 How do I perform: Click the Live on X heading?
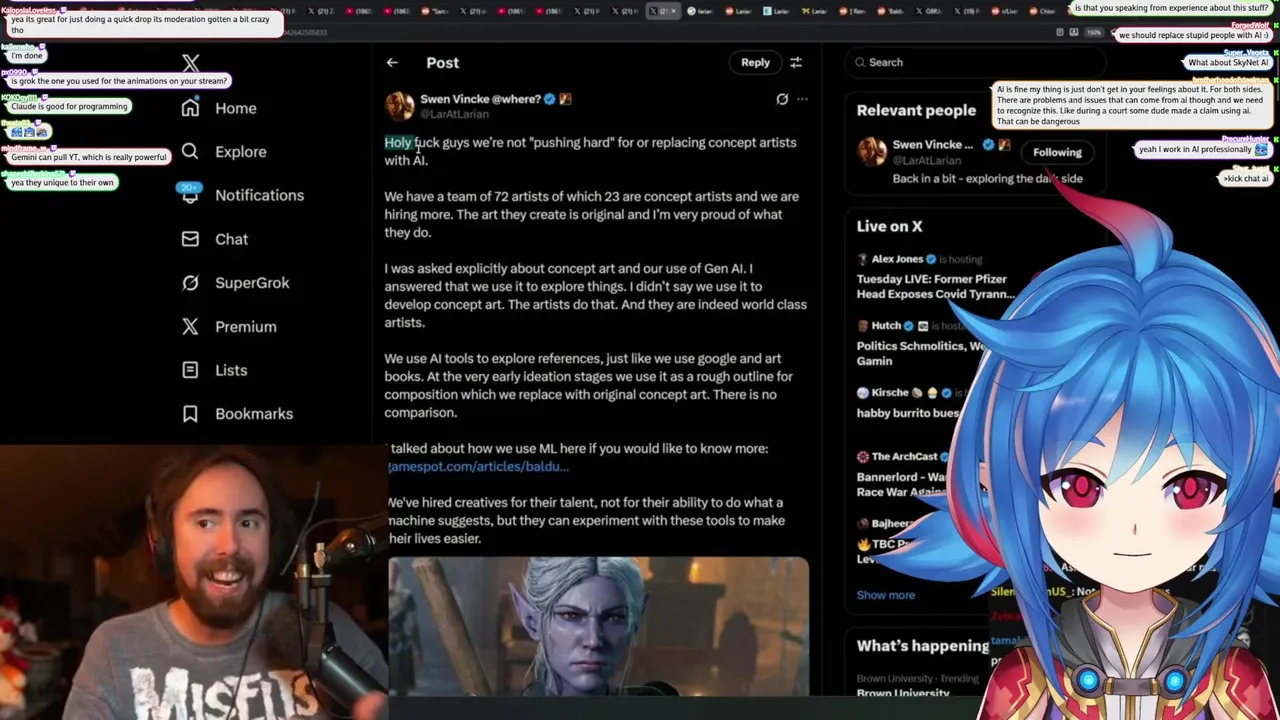click(889, 226)
